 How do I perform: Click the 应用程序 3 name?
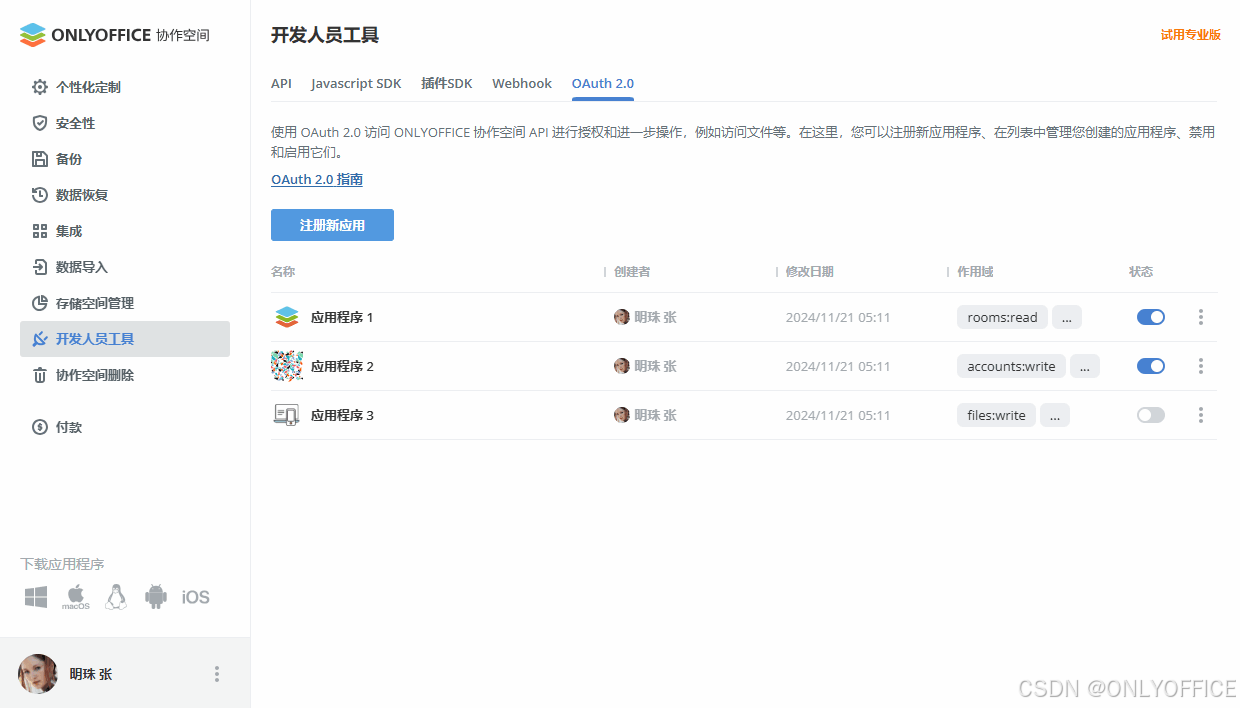click(342, 415)
